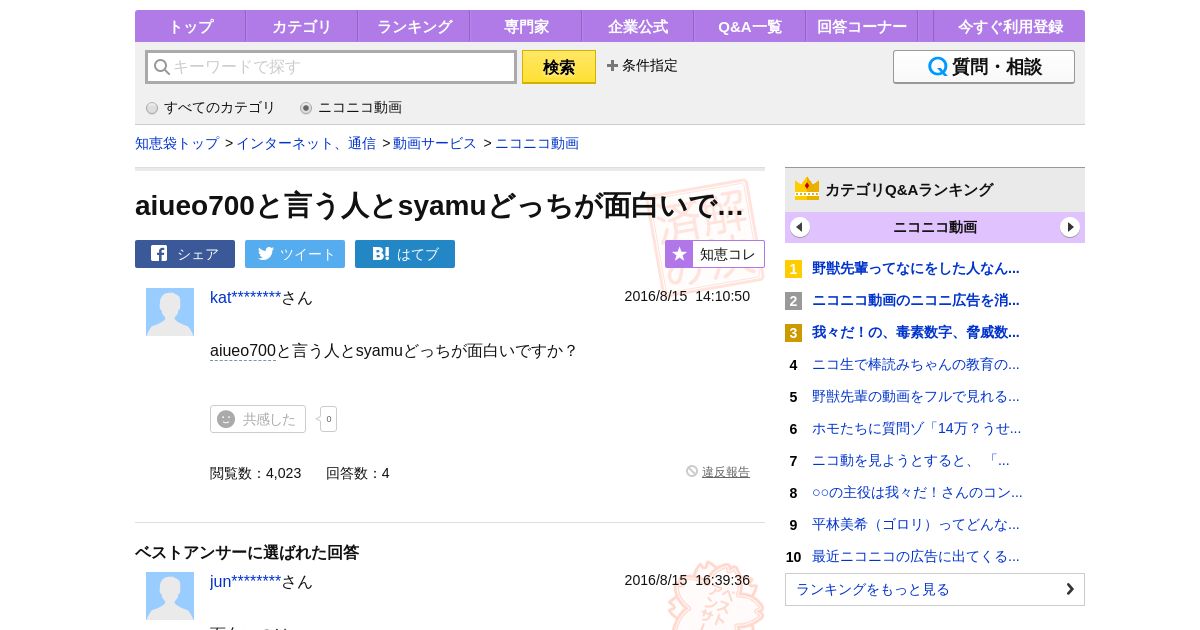
Task: Open the ランキング tab
Action: 414,27
